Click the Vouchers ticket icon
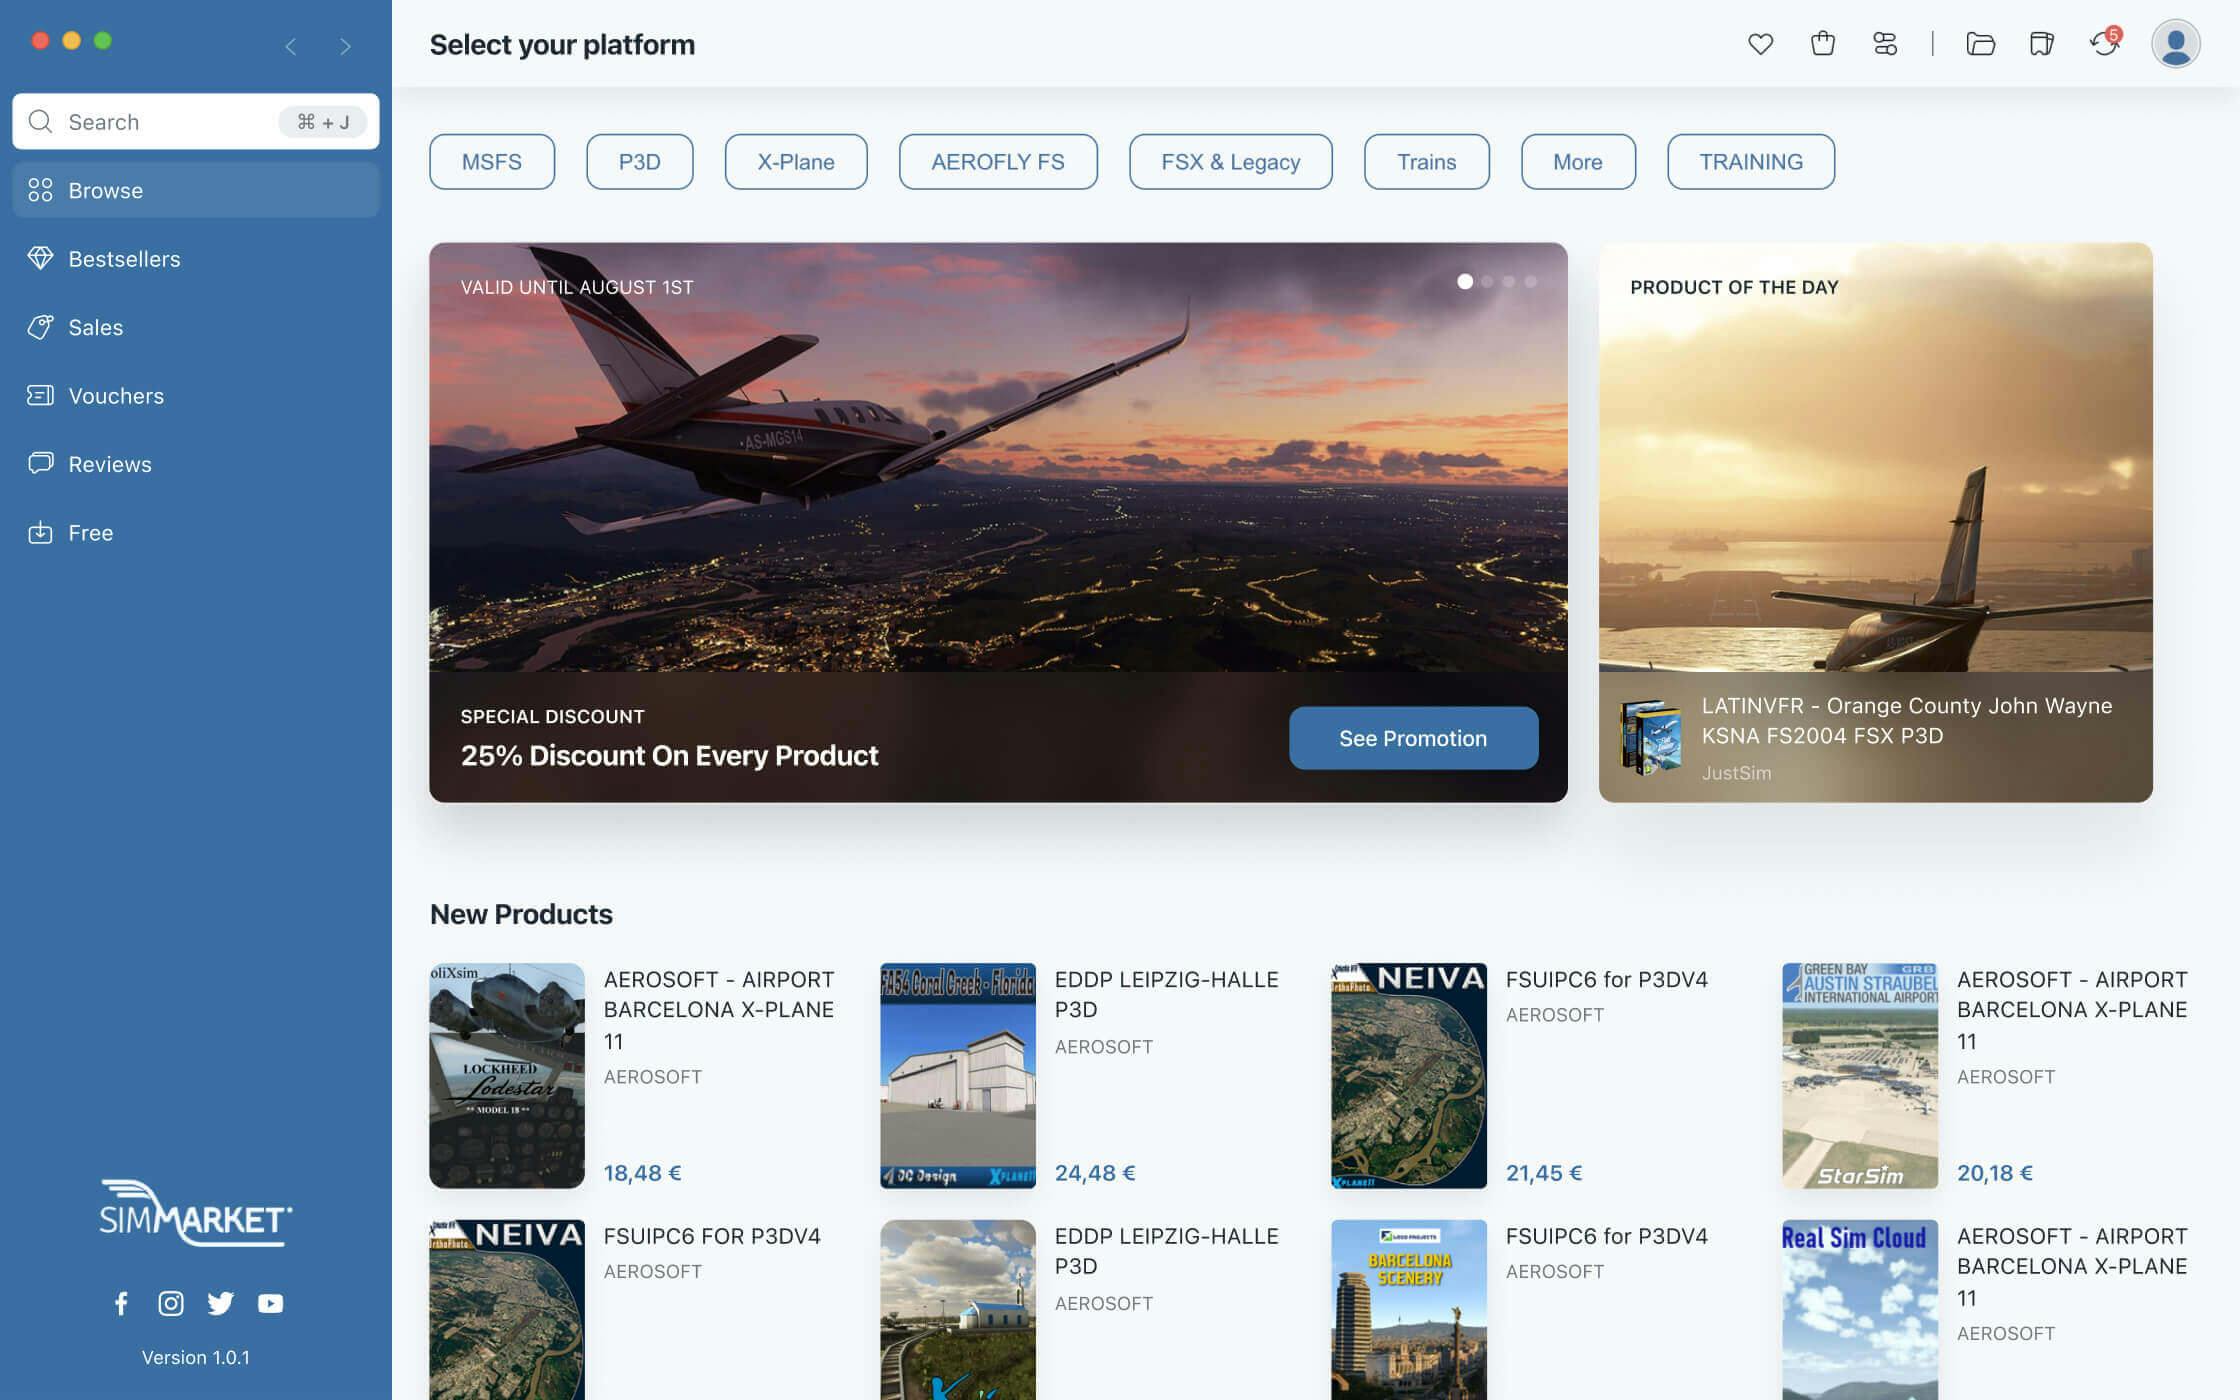This screenshot has width=2240, height=1400. point(40,395)
